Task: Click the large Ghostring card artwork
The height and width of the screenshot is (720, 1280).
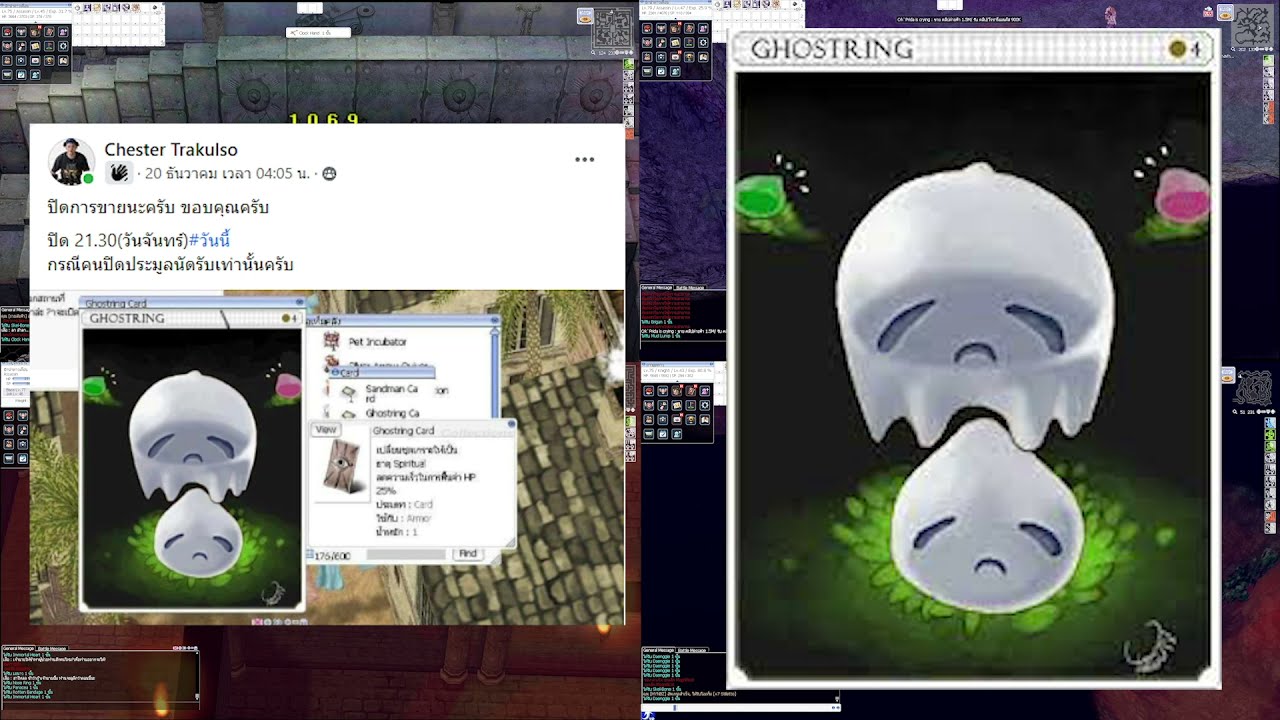Action: pos(973,378)
